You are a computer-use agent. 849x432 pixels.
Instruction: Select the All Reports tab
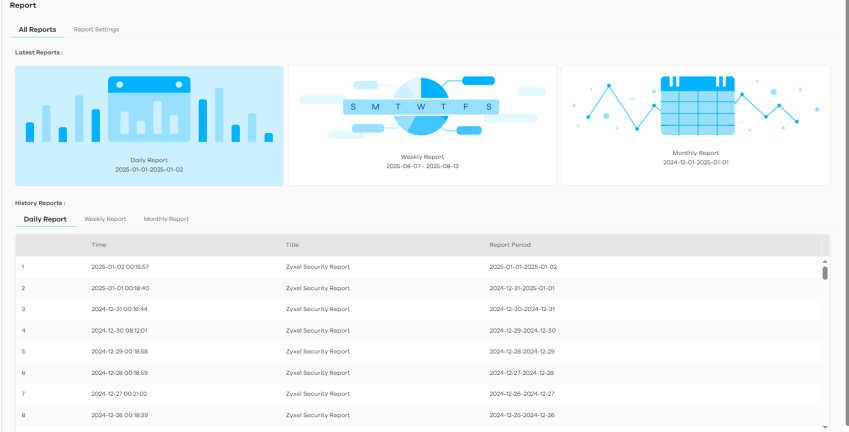(x=37, y=29)
